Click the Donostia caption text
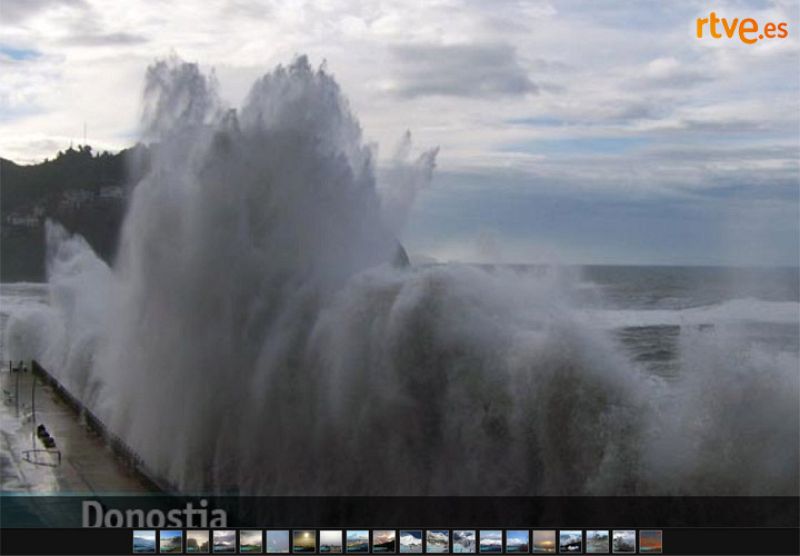Screen dimensions: 800x556 [154, 513]
